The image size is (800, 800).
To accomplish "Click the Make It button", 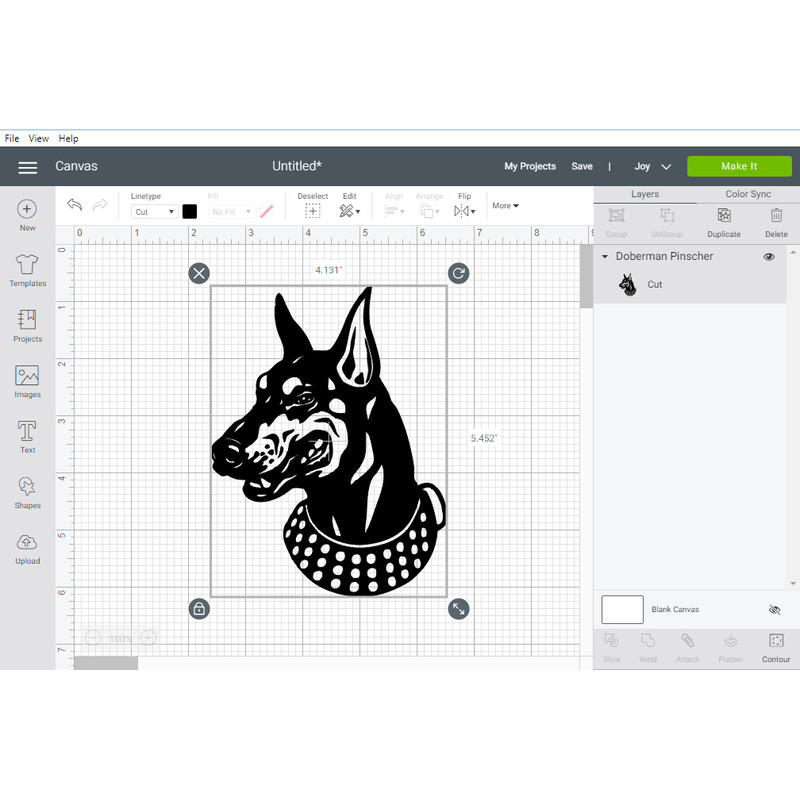I will point(739,166).
